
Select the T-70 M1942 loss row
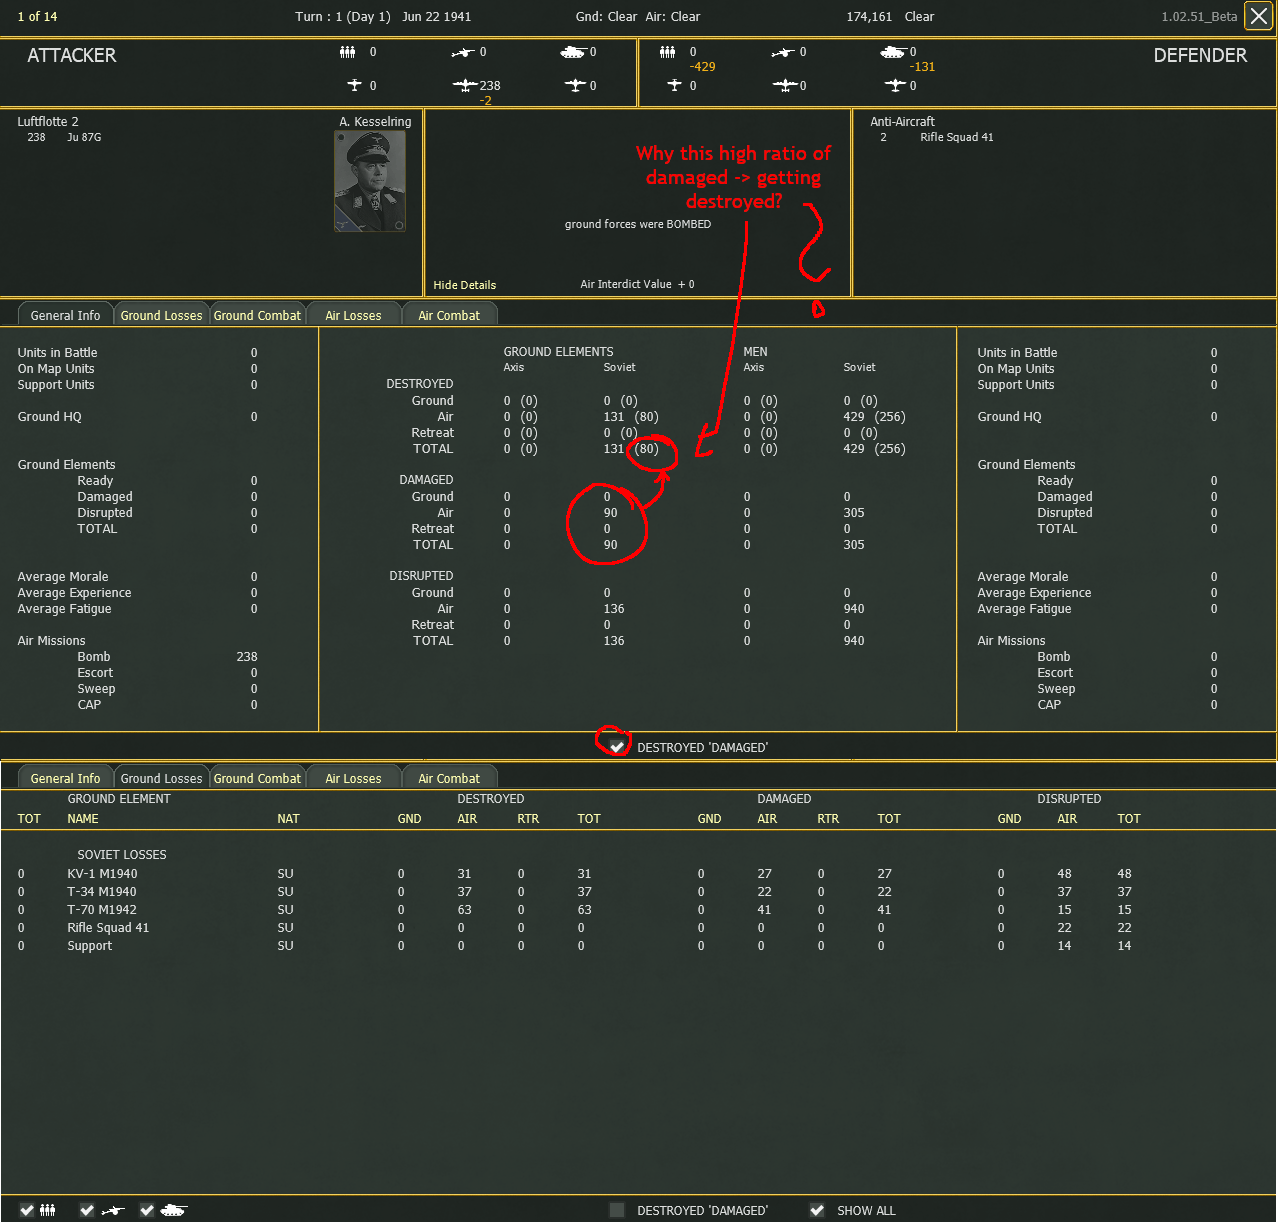[x=638, y=909]
